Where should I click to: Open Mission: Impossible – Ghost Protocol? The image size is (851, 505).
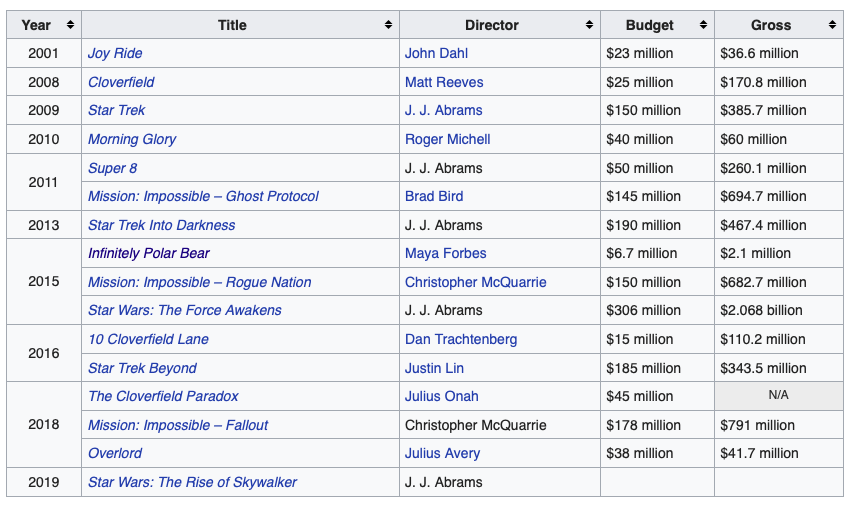203,196
